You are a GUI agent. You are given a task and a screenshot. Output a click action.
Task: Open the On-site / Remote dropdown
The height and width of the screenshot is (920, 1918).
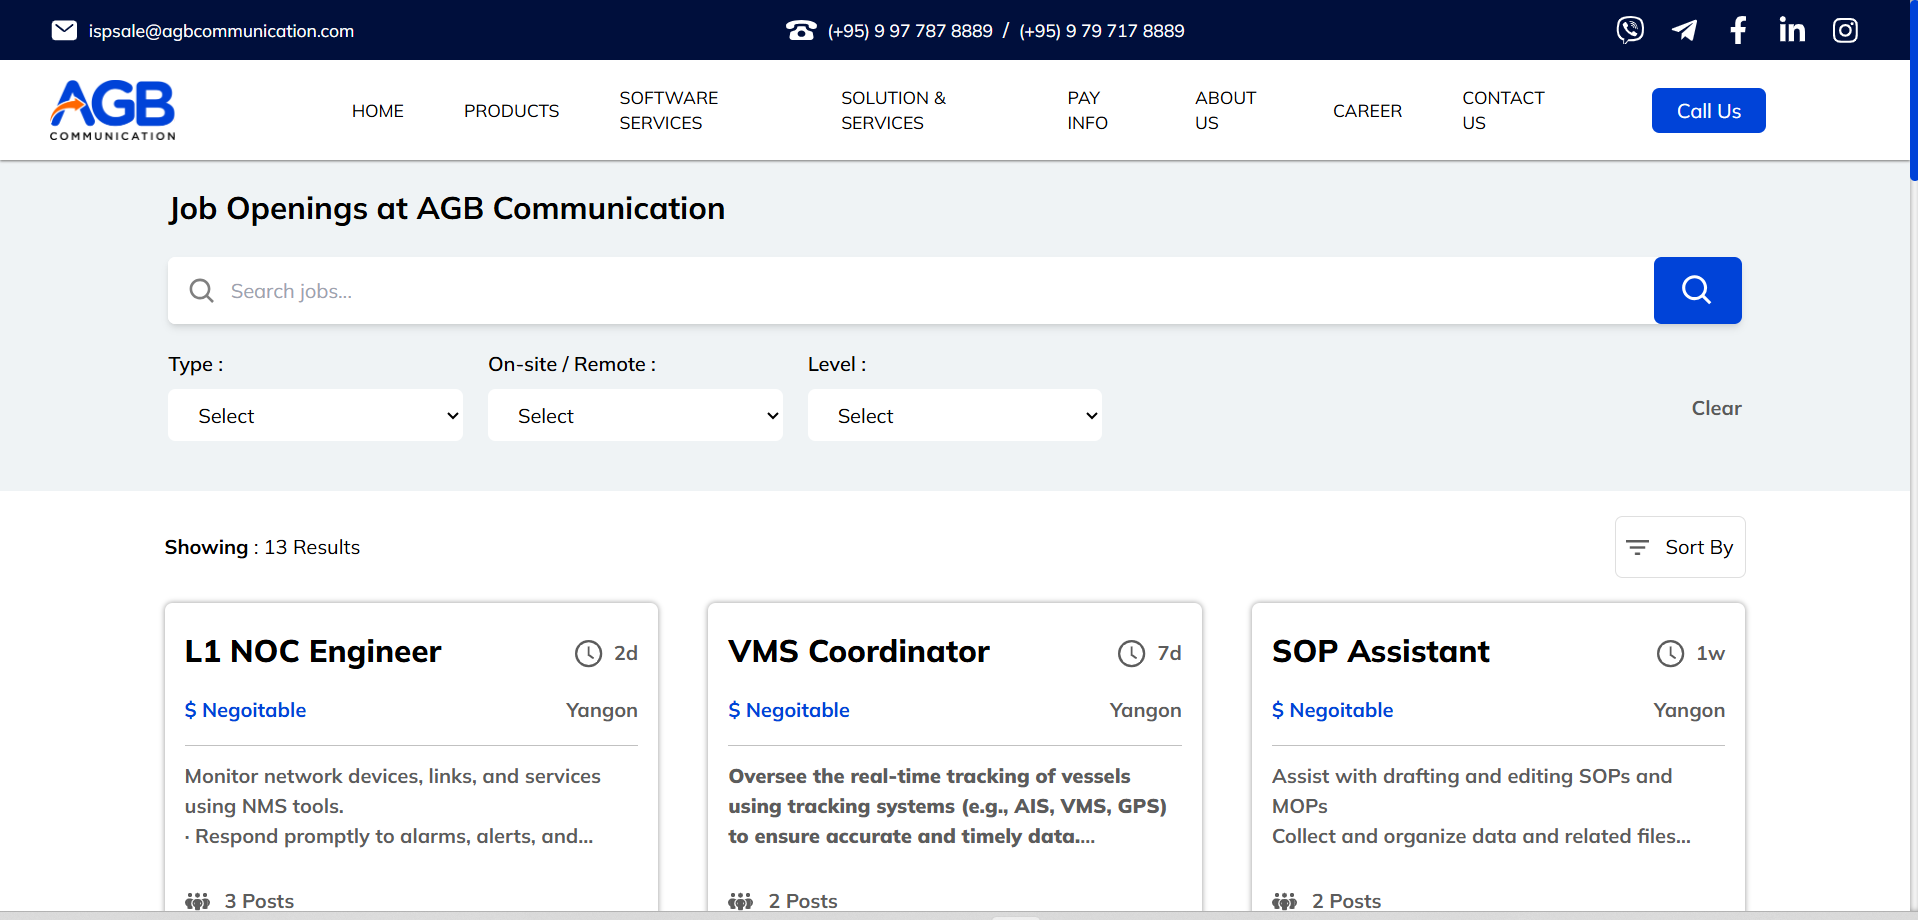[x=635, y=415]
